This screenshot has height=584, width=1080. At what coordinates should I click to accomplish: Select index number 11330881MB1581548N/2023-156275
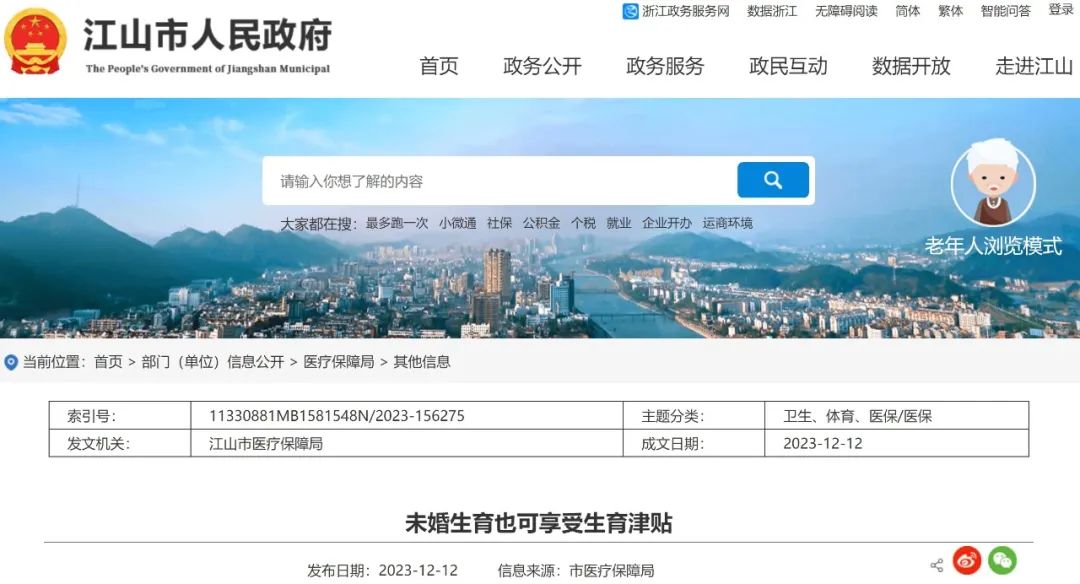[x=337, y=416]
